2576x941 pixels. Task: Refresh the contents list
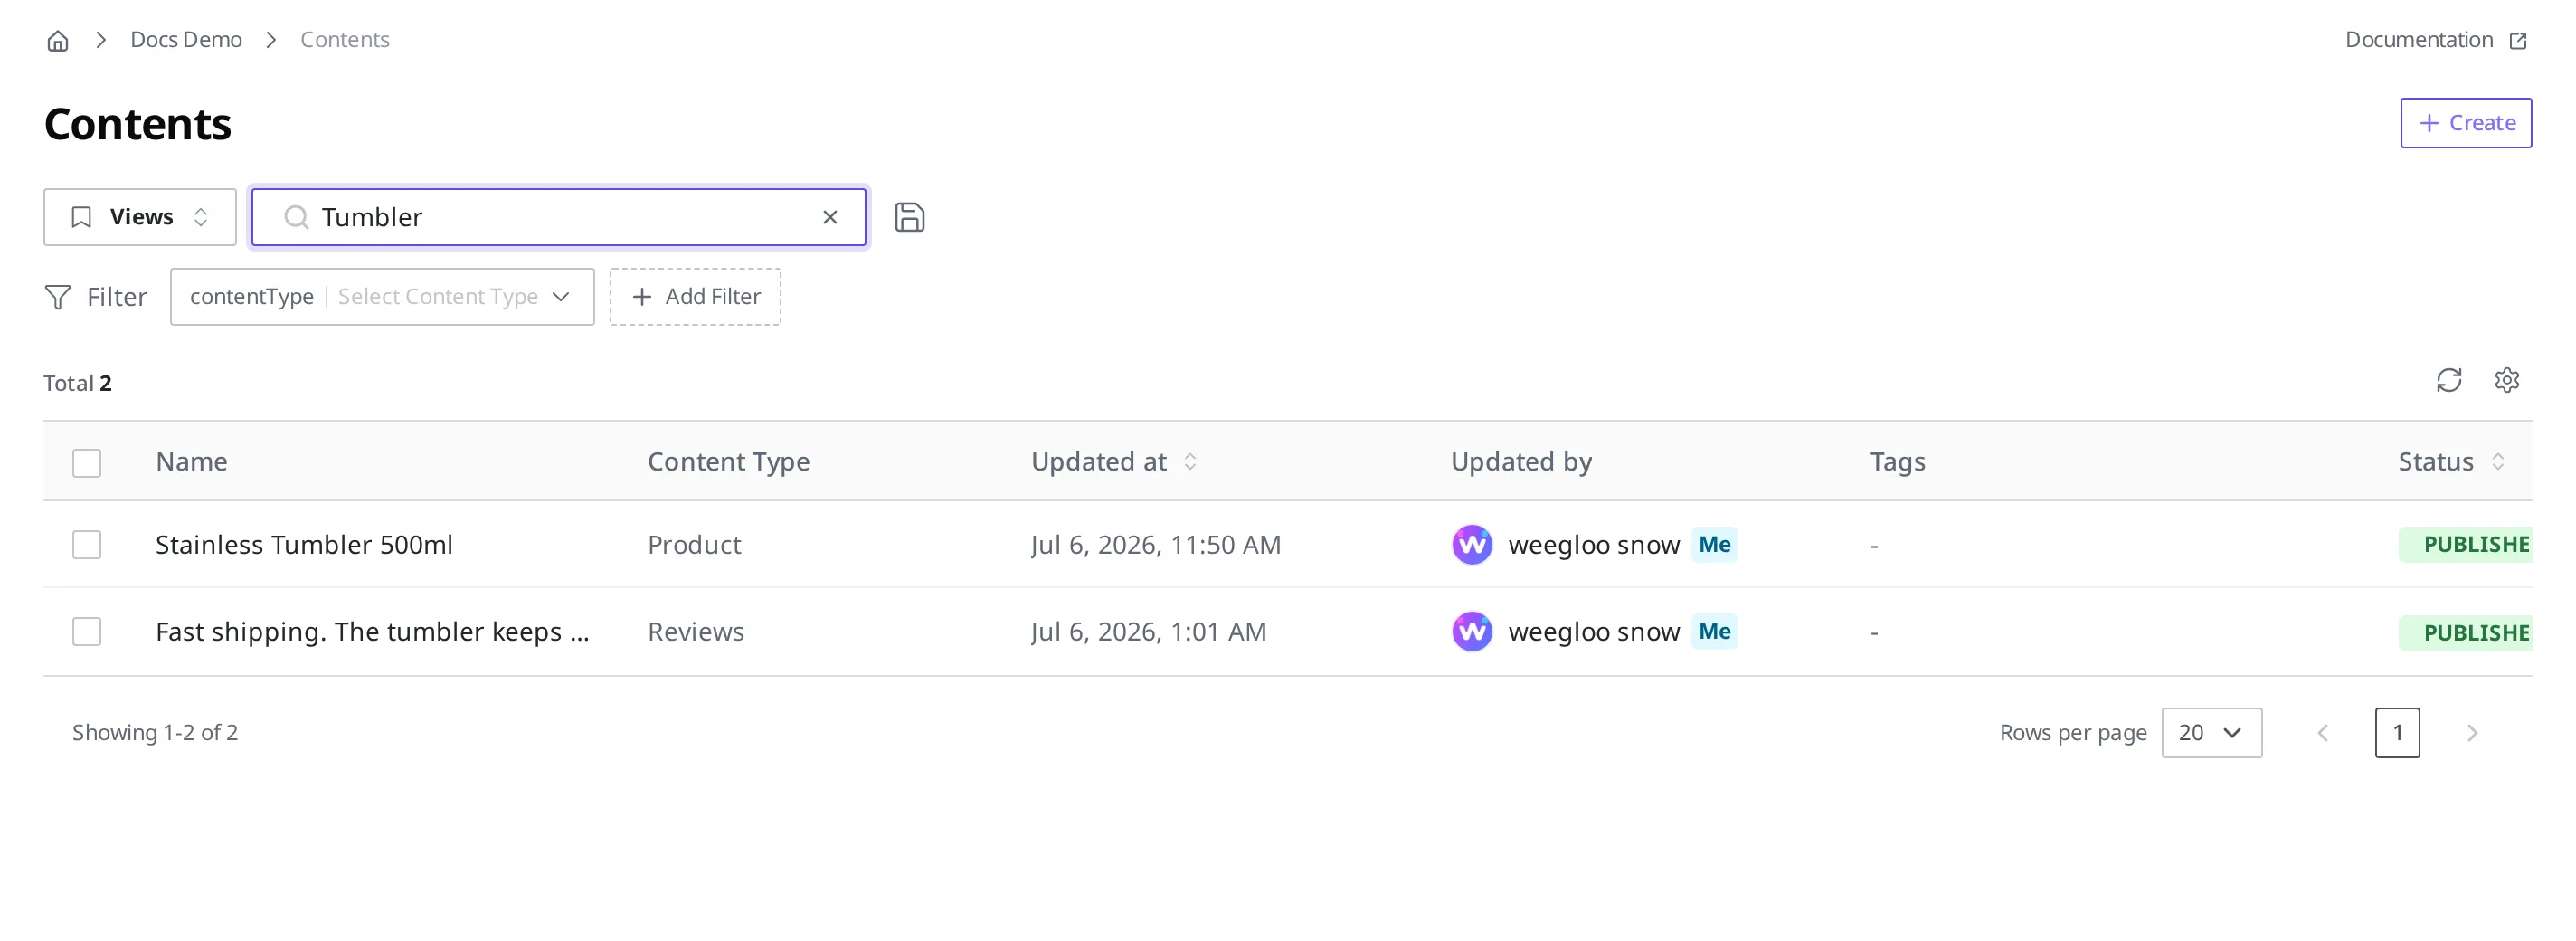coord(2448,381)
